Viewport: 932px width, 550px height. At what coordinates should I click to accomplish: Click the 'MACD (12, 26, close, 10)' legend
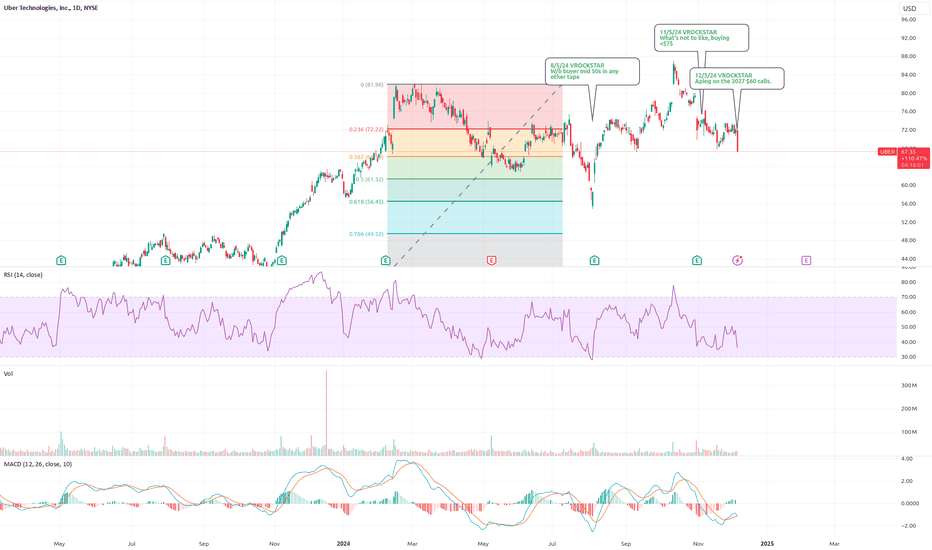pos(37,464)
